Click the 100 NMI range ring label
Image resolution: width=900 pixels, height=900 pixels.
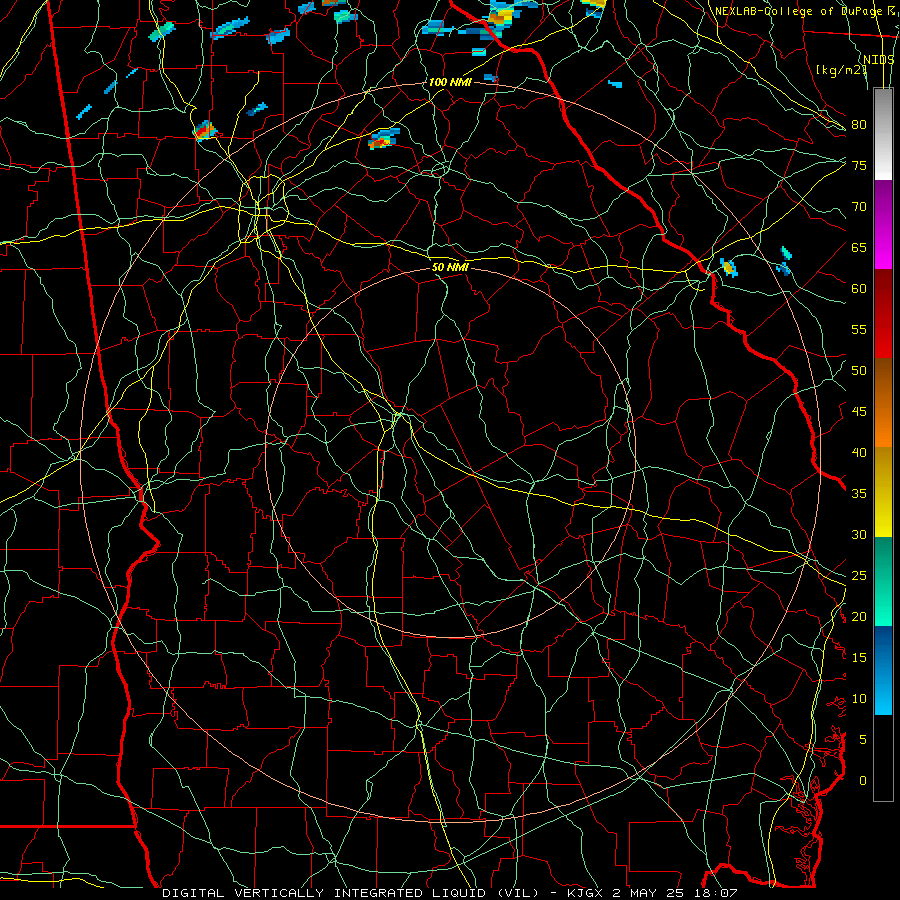[x=450, y=82]
